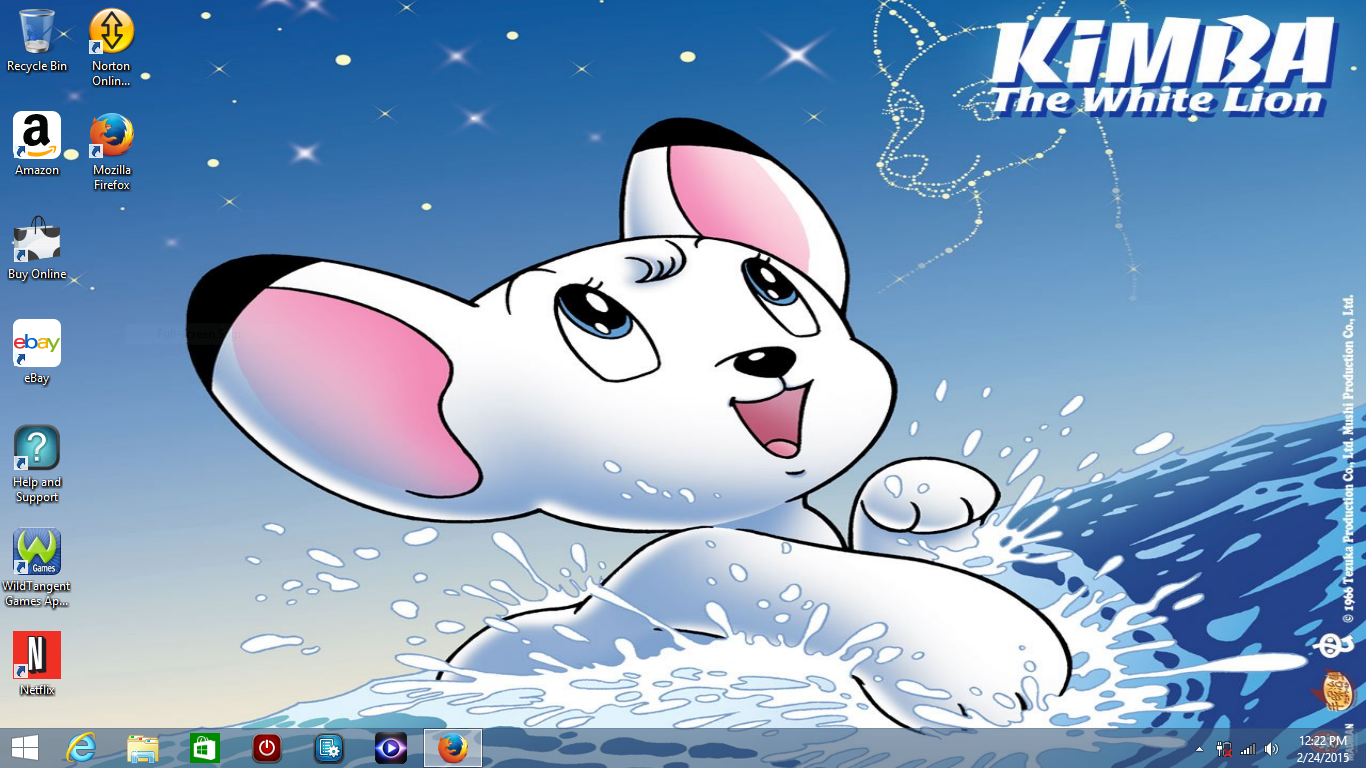
Task: Switch to the active Firefox taskbar window
Action: [x=453, y=748]
